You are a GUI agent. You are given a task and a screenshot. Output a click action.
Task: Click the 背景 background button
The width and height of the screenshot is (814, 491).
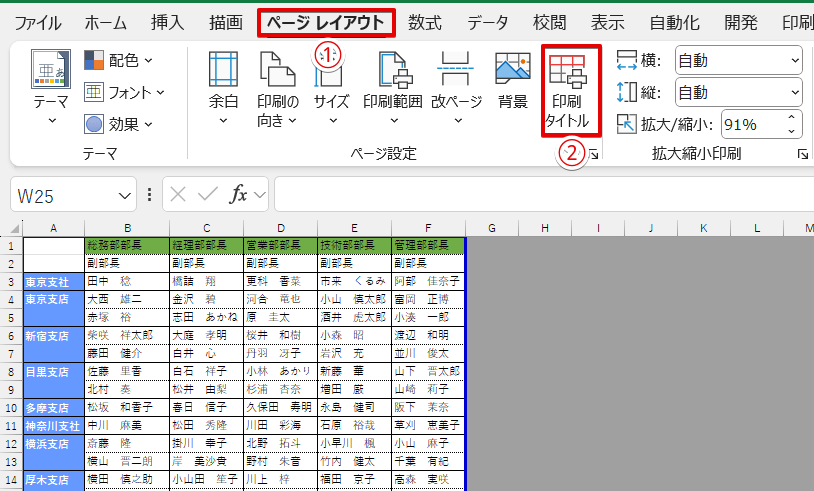click(x=513, y=80)
